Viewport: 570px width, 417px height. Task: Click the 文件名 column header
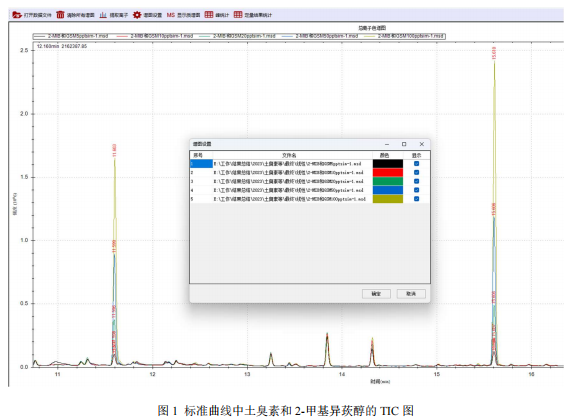coord(289,155)
